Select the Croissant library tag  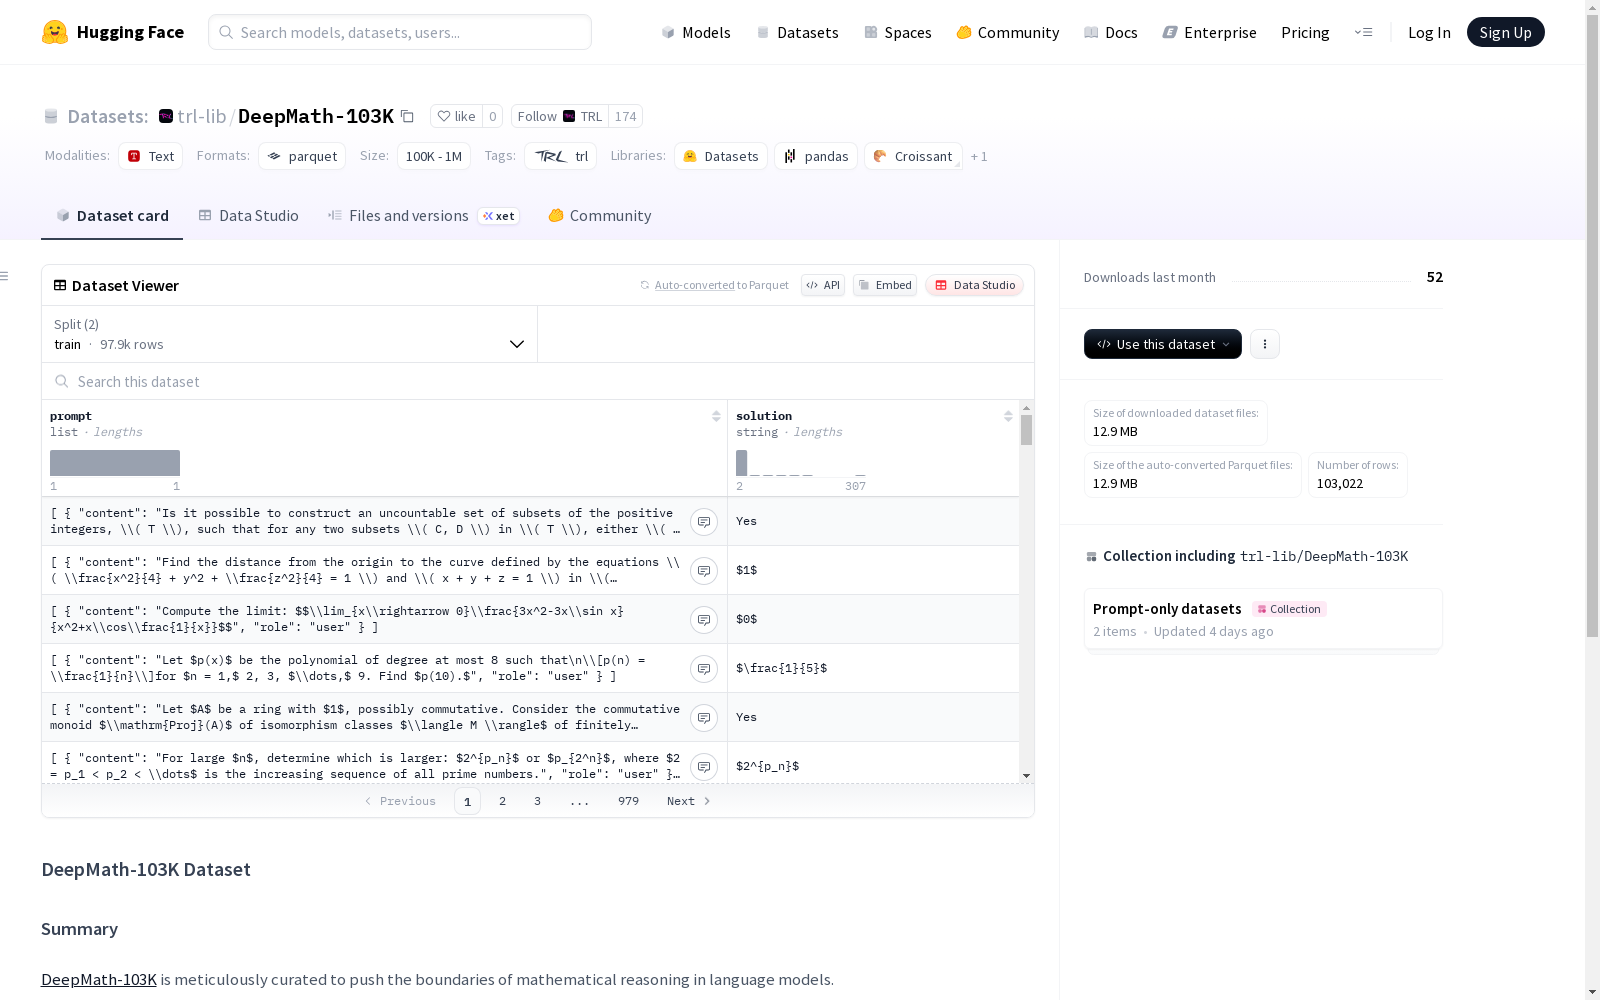913,156
